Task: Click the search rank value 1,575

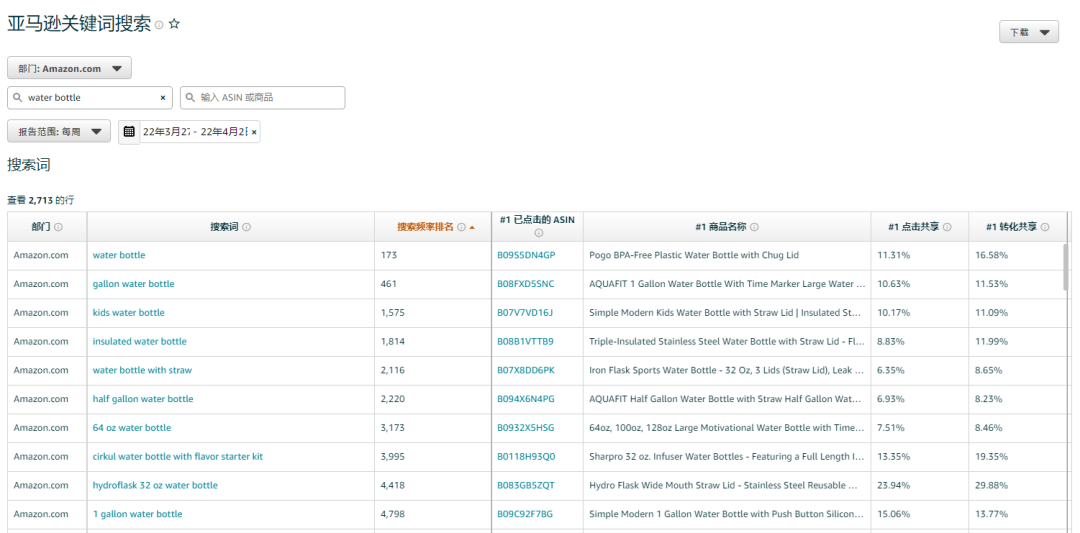Action: click(x=393, y=313)
